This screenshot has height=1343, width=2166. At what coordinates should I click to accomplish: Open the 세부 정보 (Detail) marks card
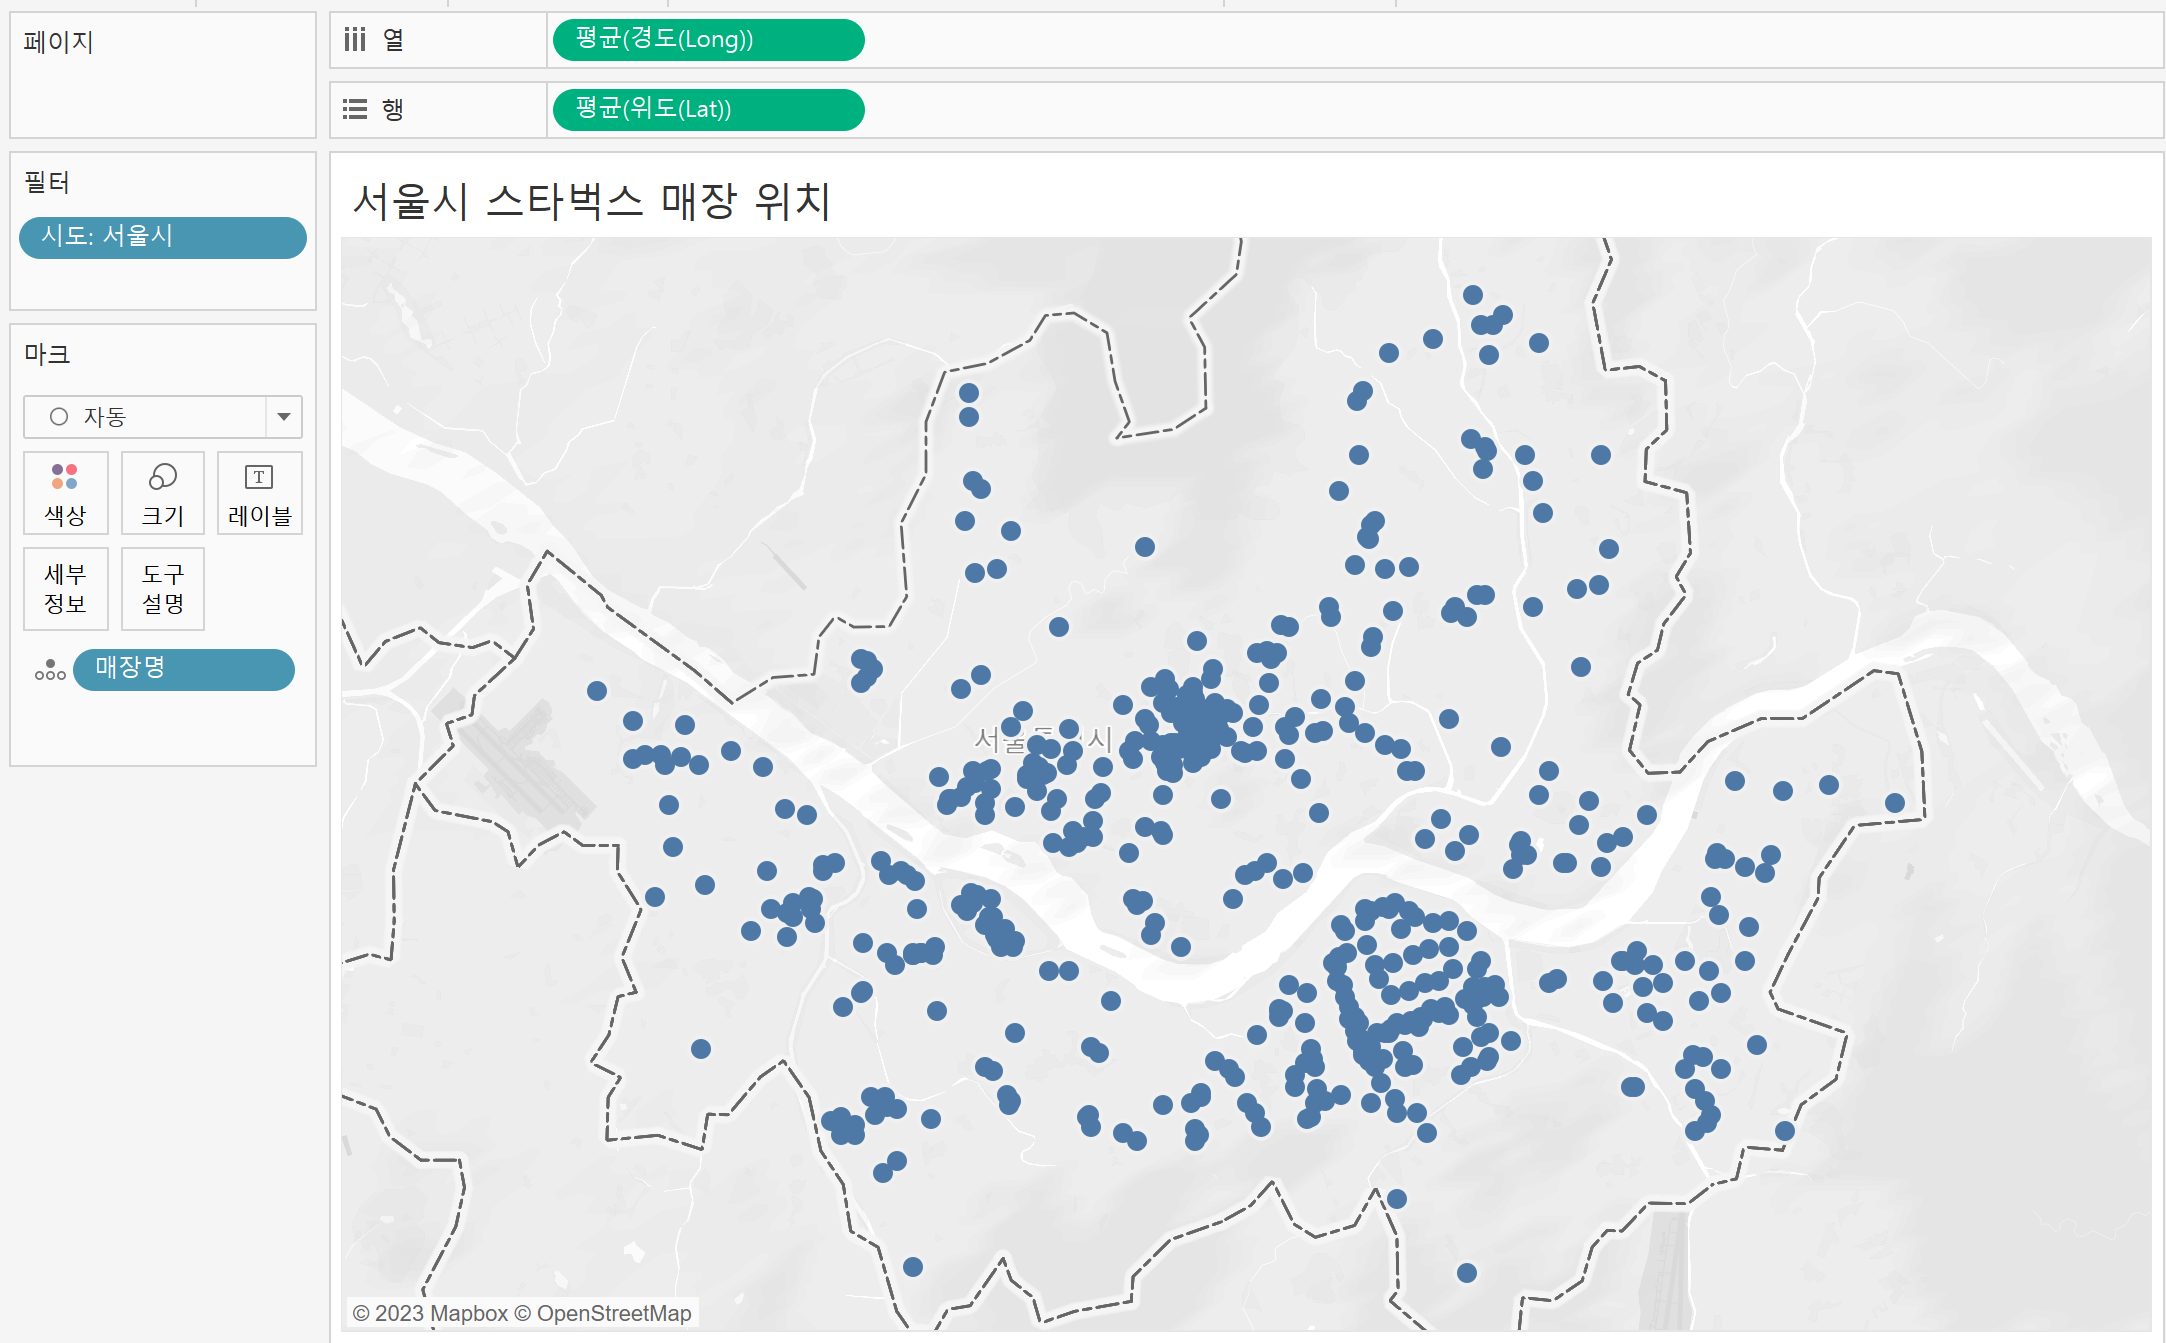[65, 589]
